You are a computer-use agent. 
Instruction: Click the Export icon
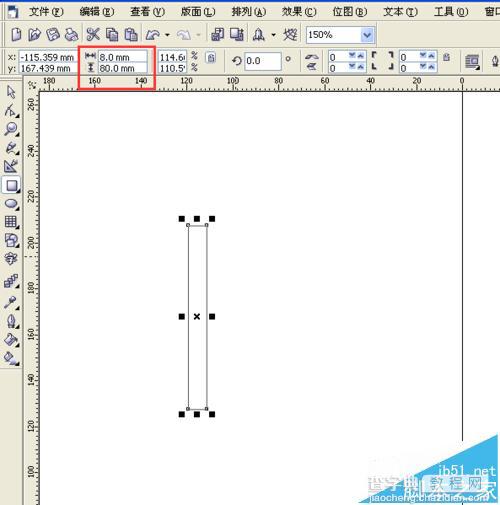click(237, 34)
